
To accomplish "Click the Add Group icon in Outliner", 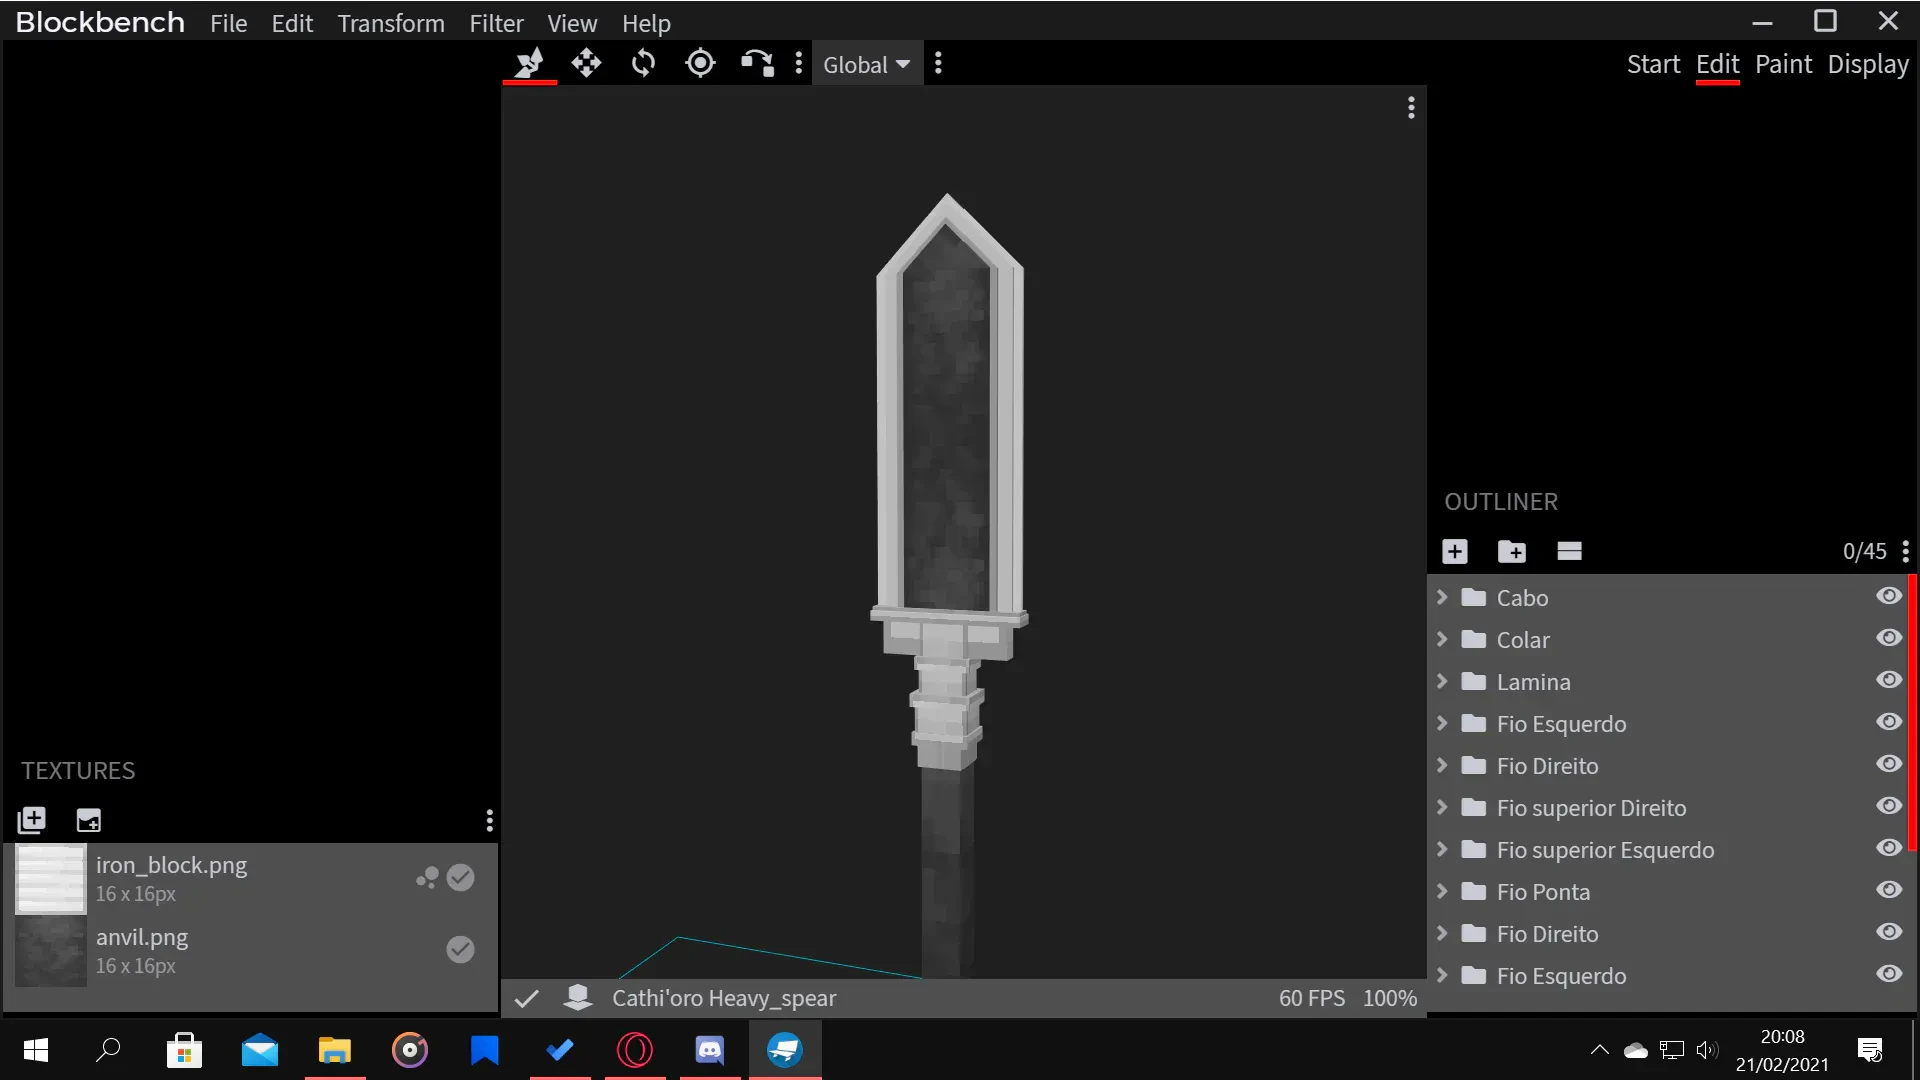I will [1512, 551].
